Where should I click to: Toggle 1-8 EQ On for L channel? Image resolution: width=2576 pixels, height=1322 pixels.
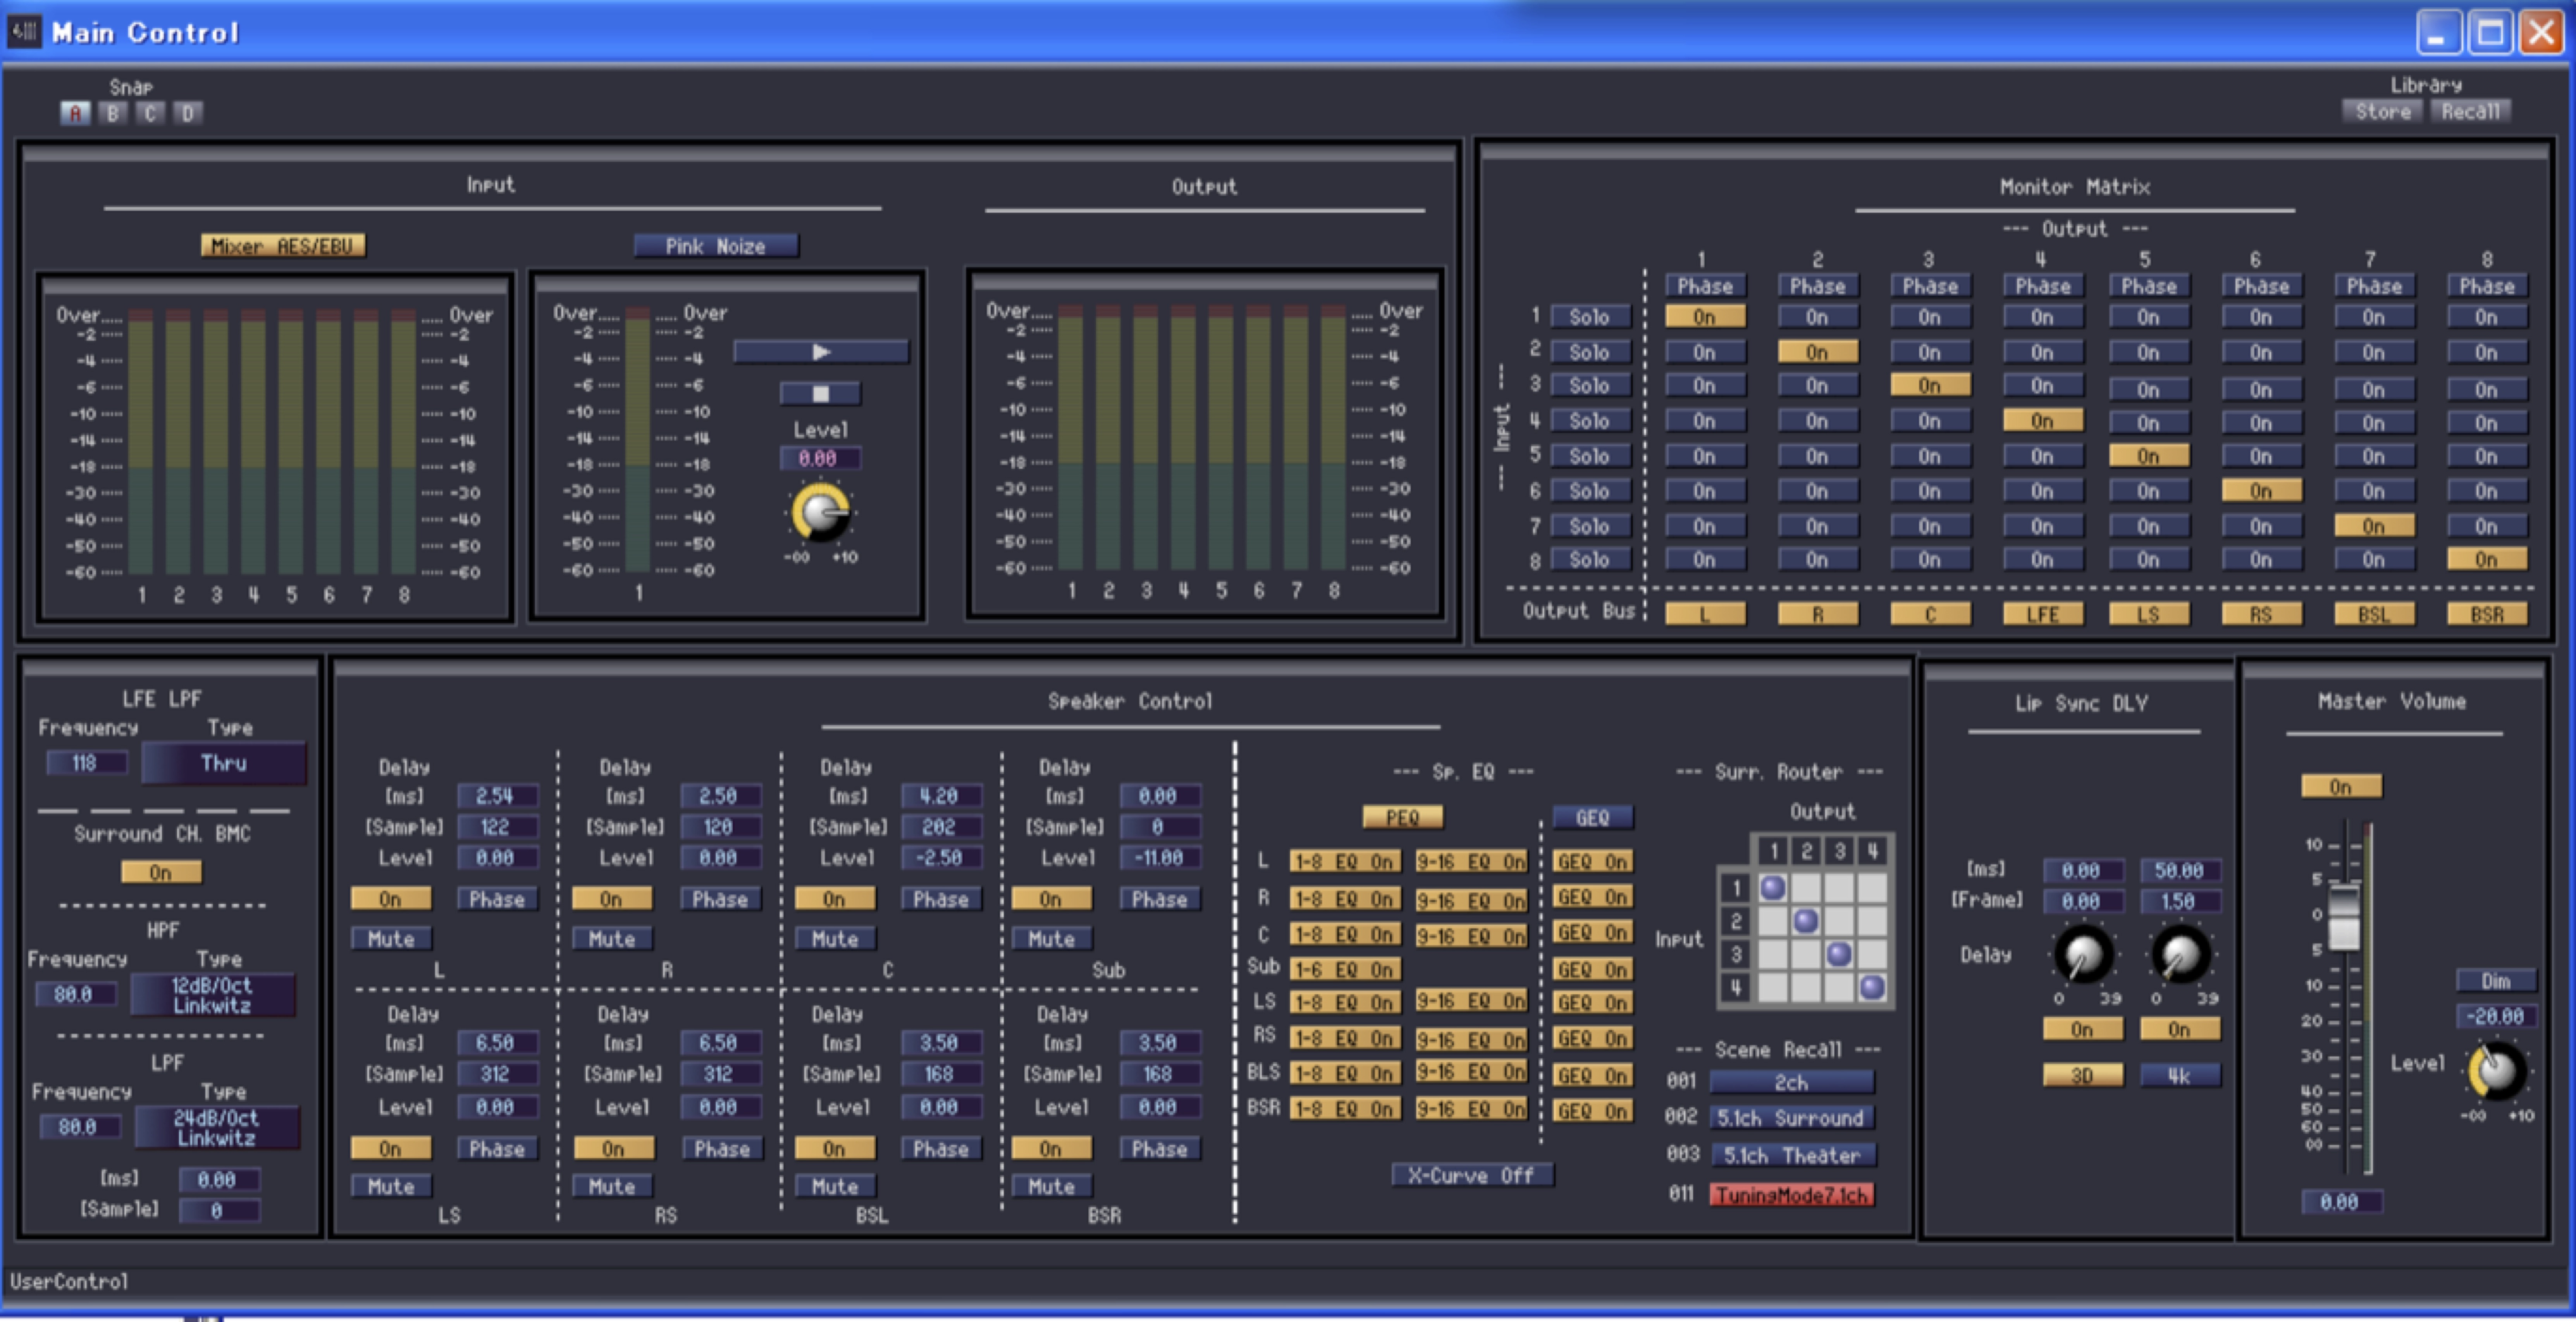[1345, 862]
